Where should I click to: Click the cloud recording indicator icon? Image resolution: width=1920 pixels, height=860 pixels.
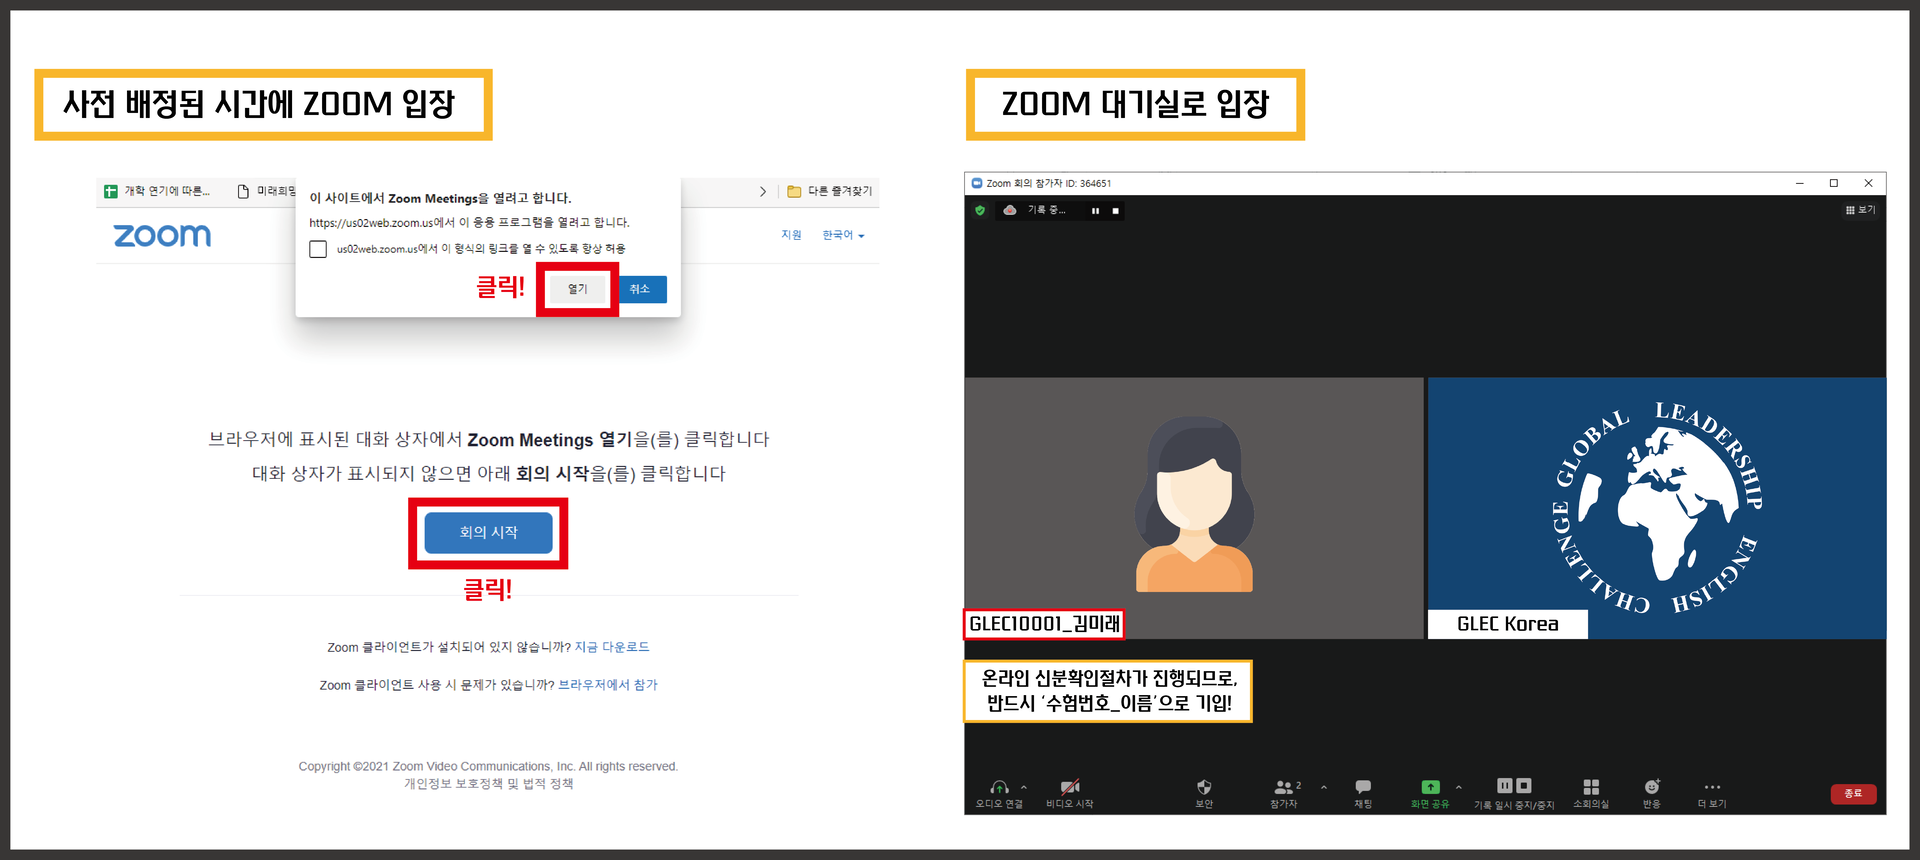[1010, 210]
